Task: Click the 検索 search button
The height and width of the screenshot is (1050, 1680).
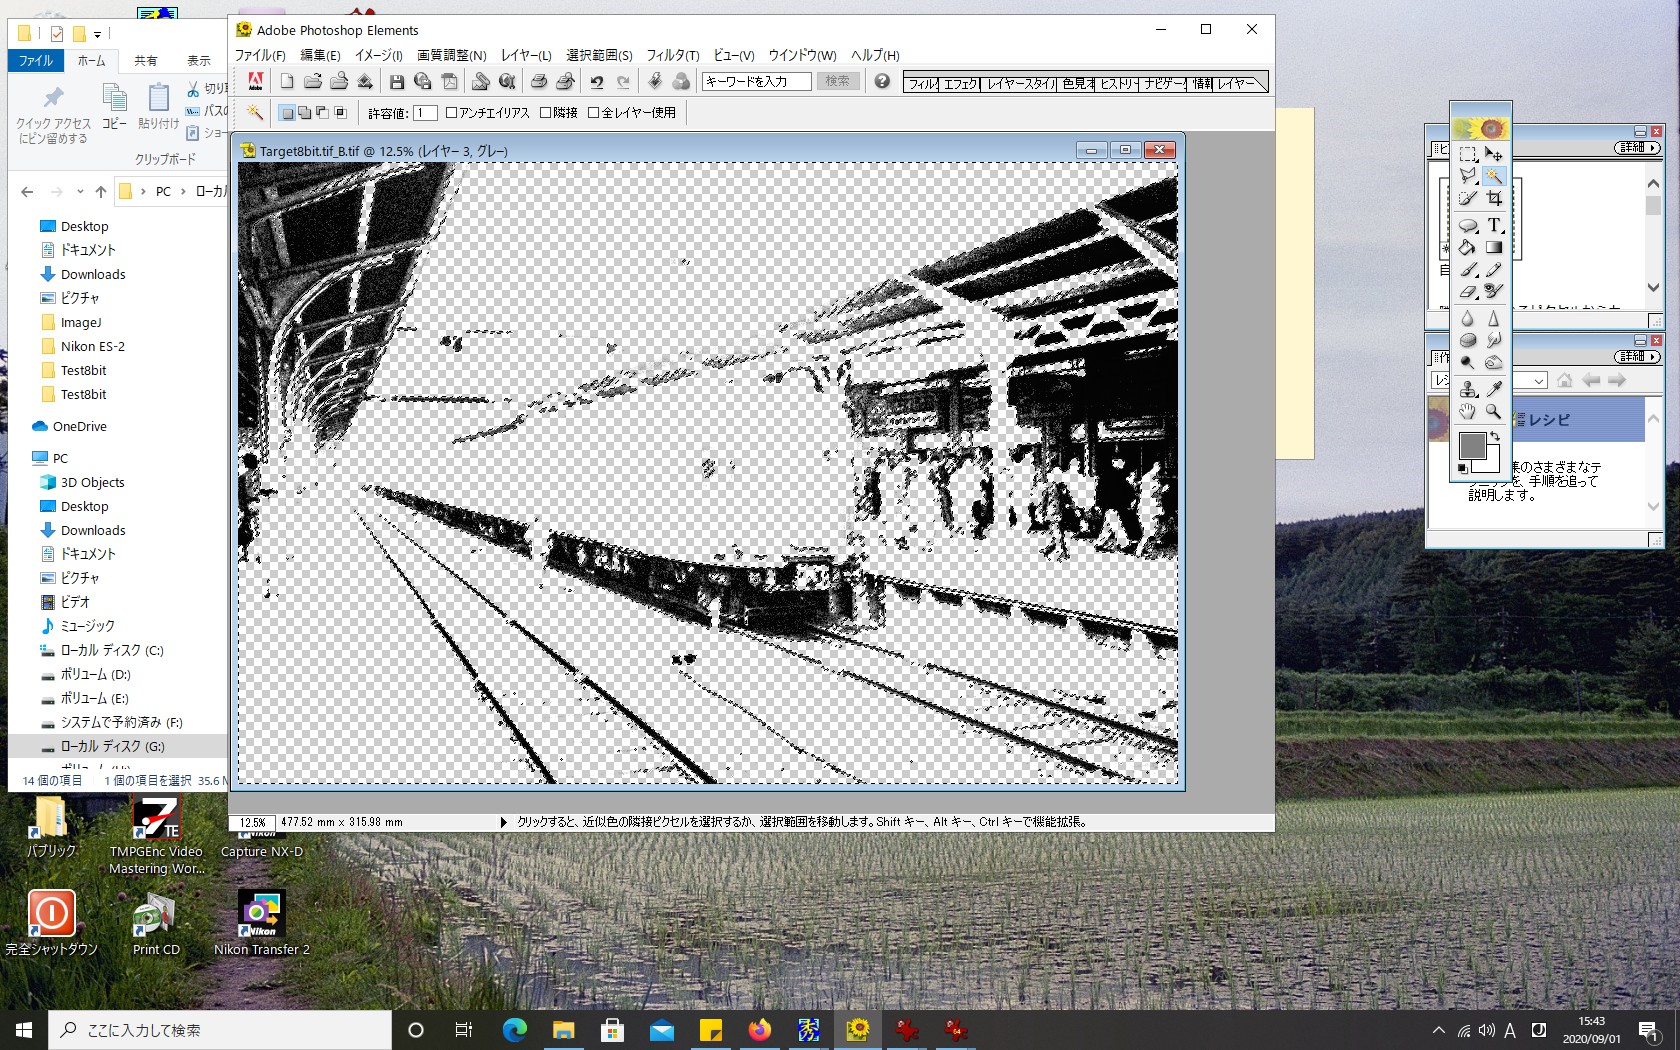Action: click(x=838, y=81)
